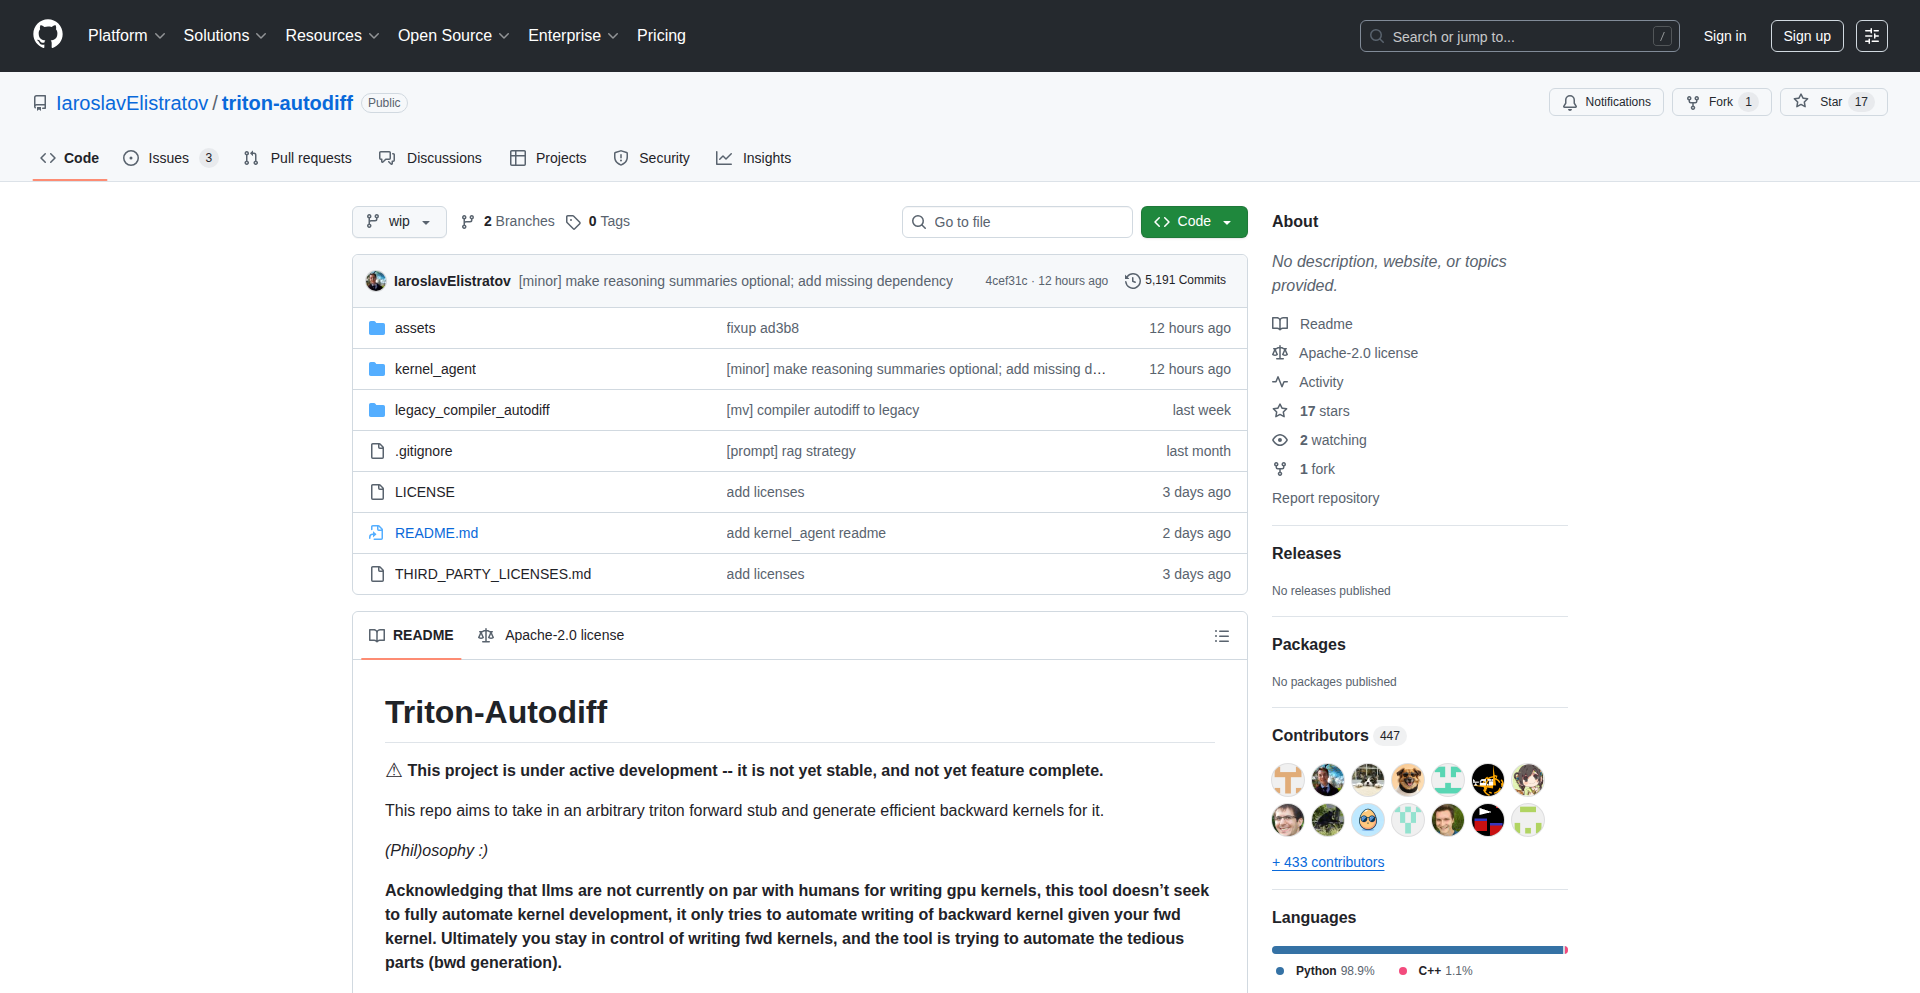This screenshot has height=993, width=1920.
Task: Click the Sign up button
Action: tap(1807, 36)
